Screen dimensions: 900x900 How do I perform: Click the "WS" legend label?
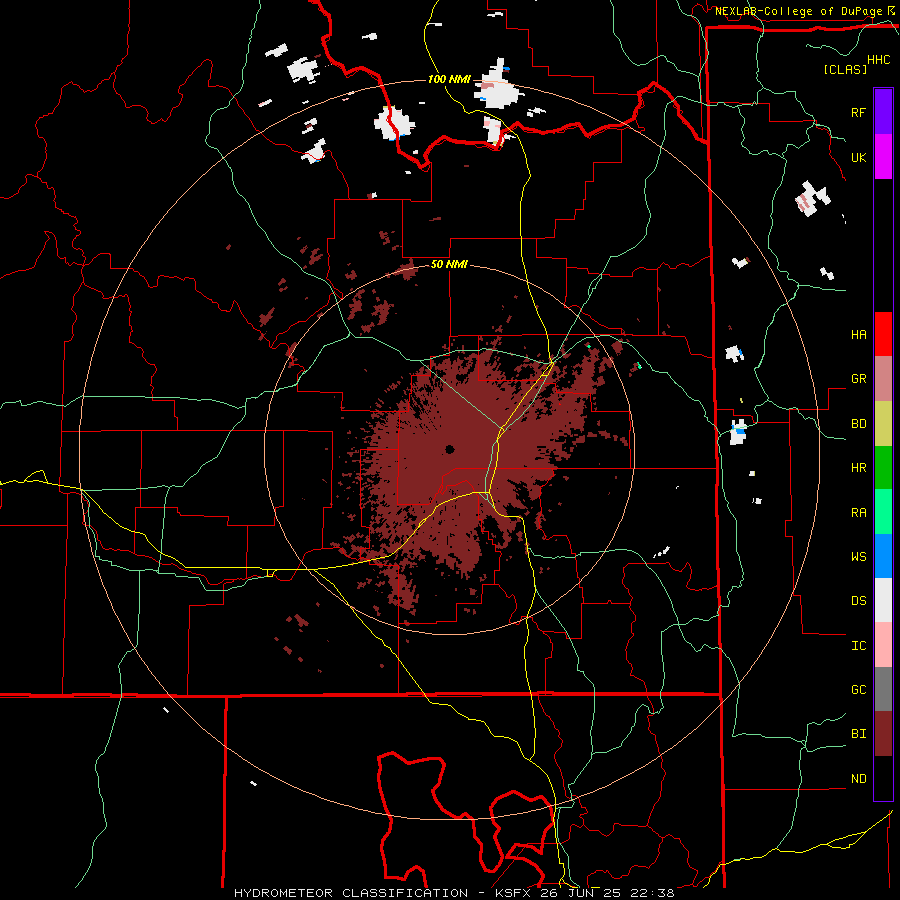tap(858, 556)
